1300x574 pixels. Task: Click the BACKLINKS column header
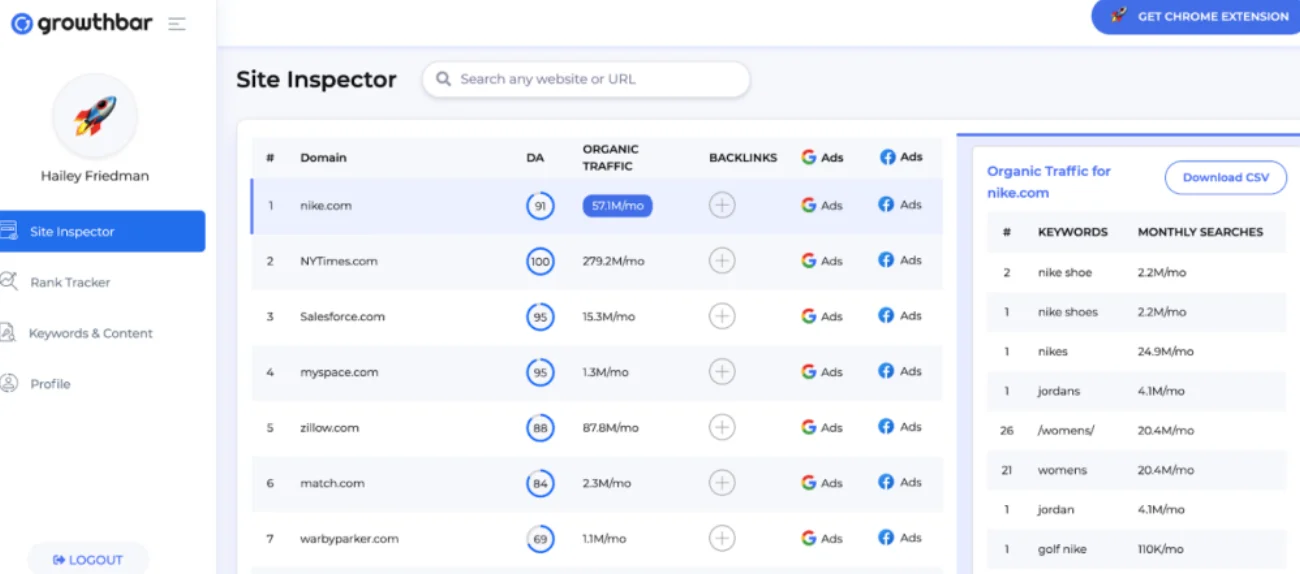pyautogui.click(x=743, y=157)
